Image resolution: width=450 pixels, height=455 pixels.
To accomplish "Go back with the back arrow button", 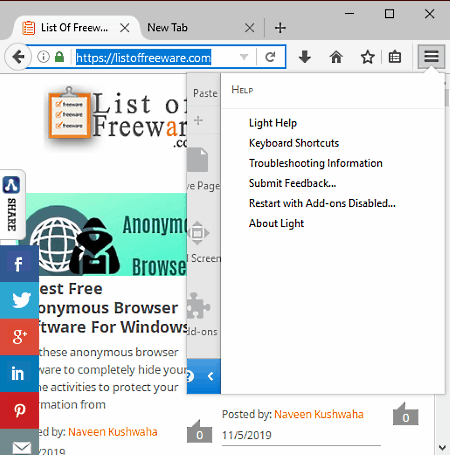I will coord(18,57).
